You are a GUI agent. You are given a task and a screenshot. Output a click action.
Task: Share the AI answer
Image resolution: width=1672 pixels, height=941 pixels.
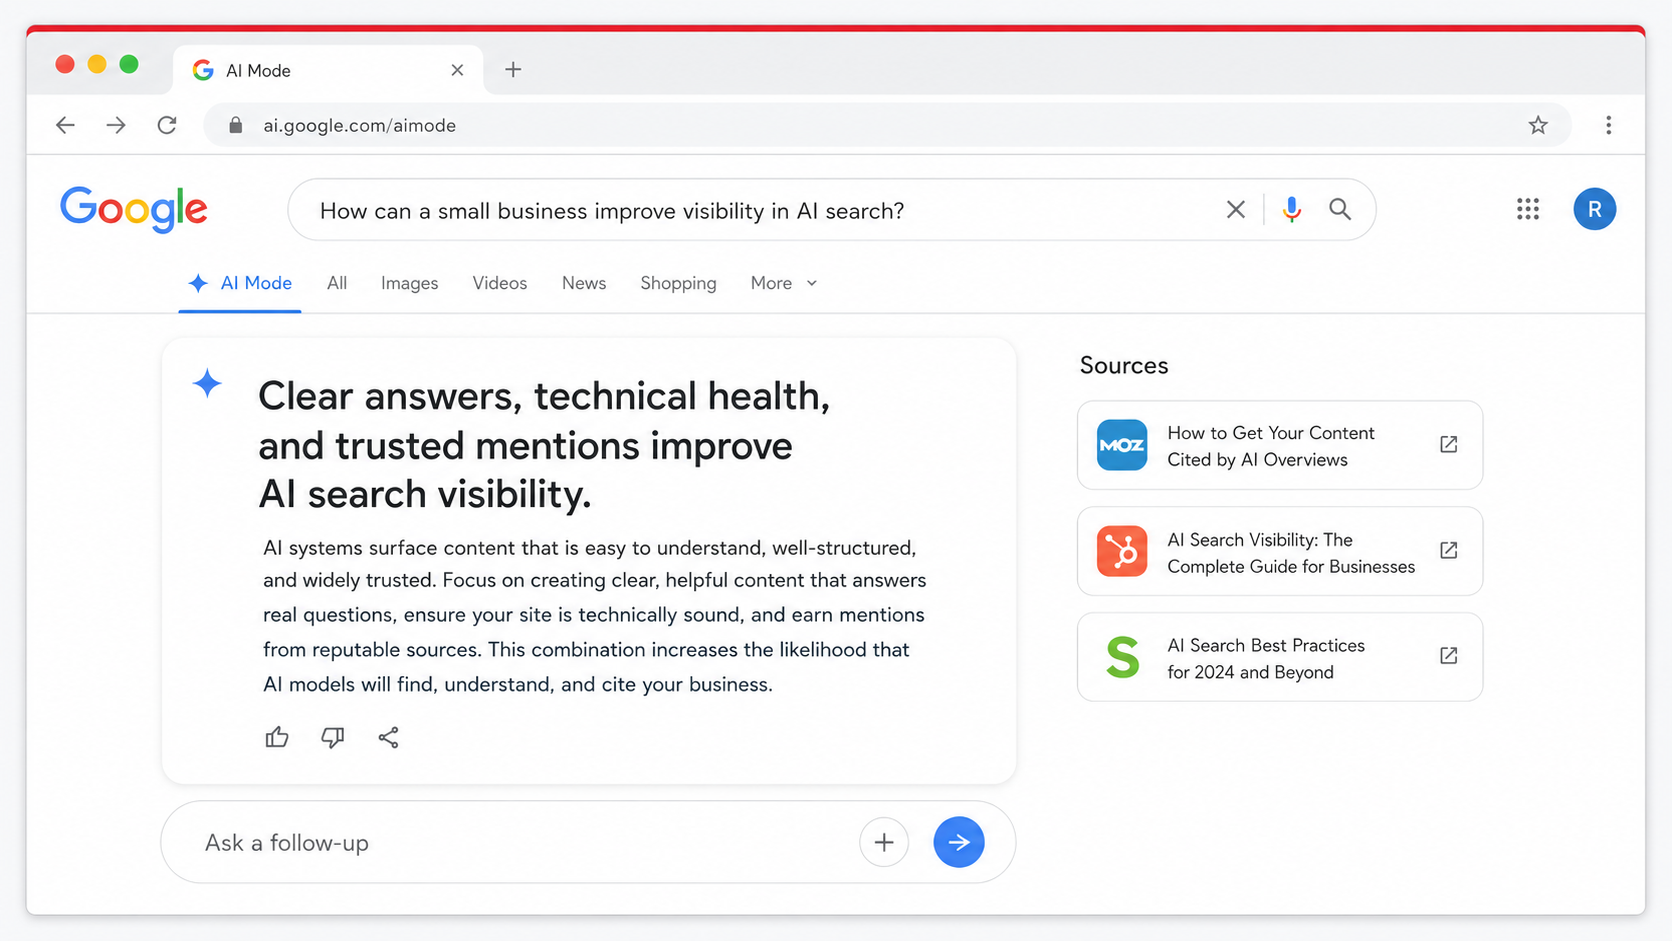click(x=389, y=738)
